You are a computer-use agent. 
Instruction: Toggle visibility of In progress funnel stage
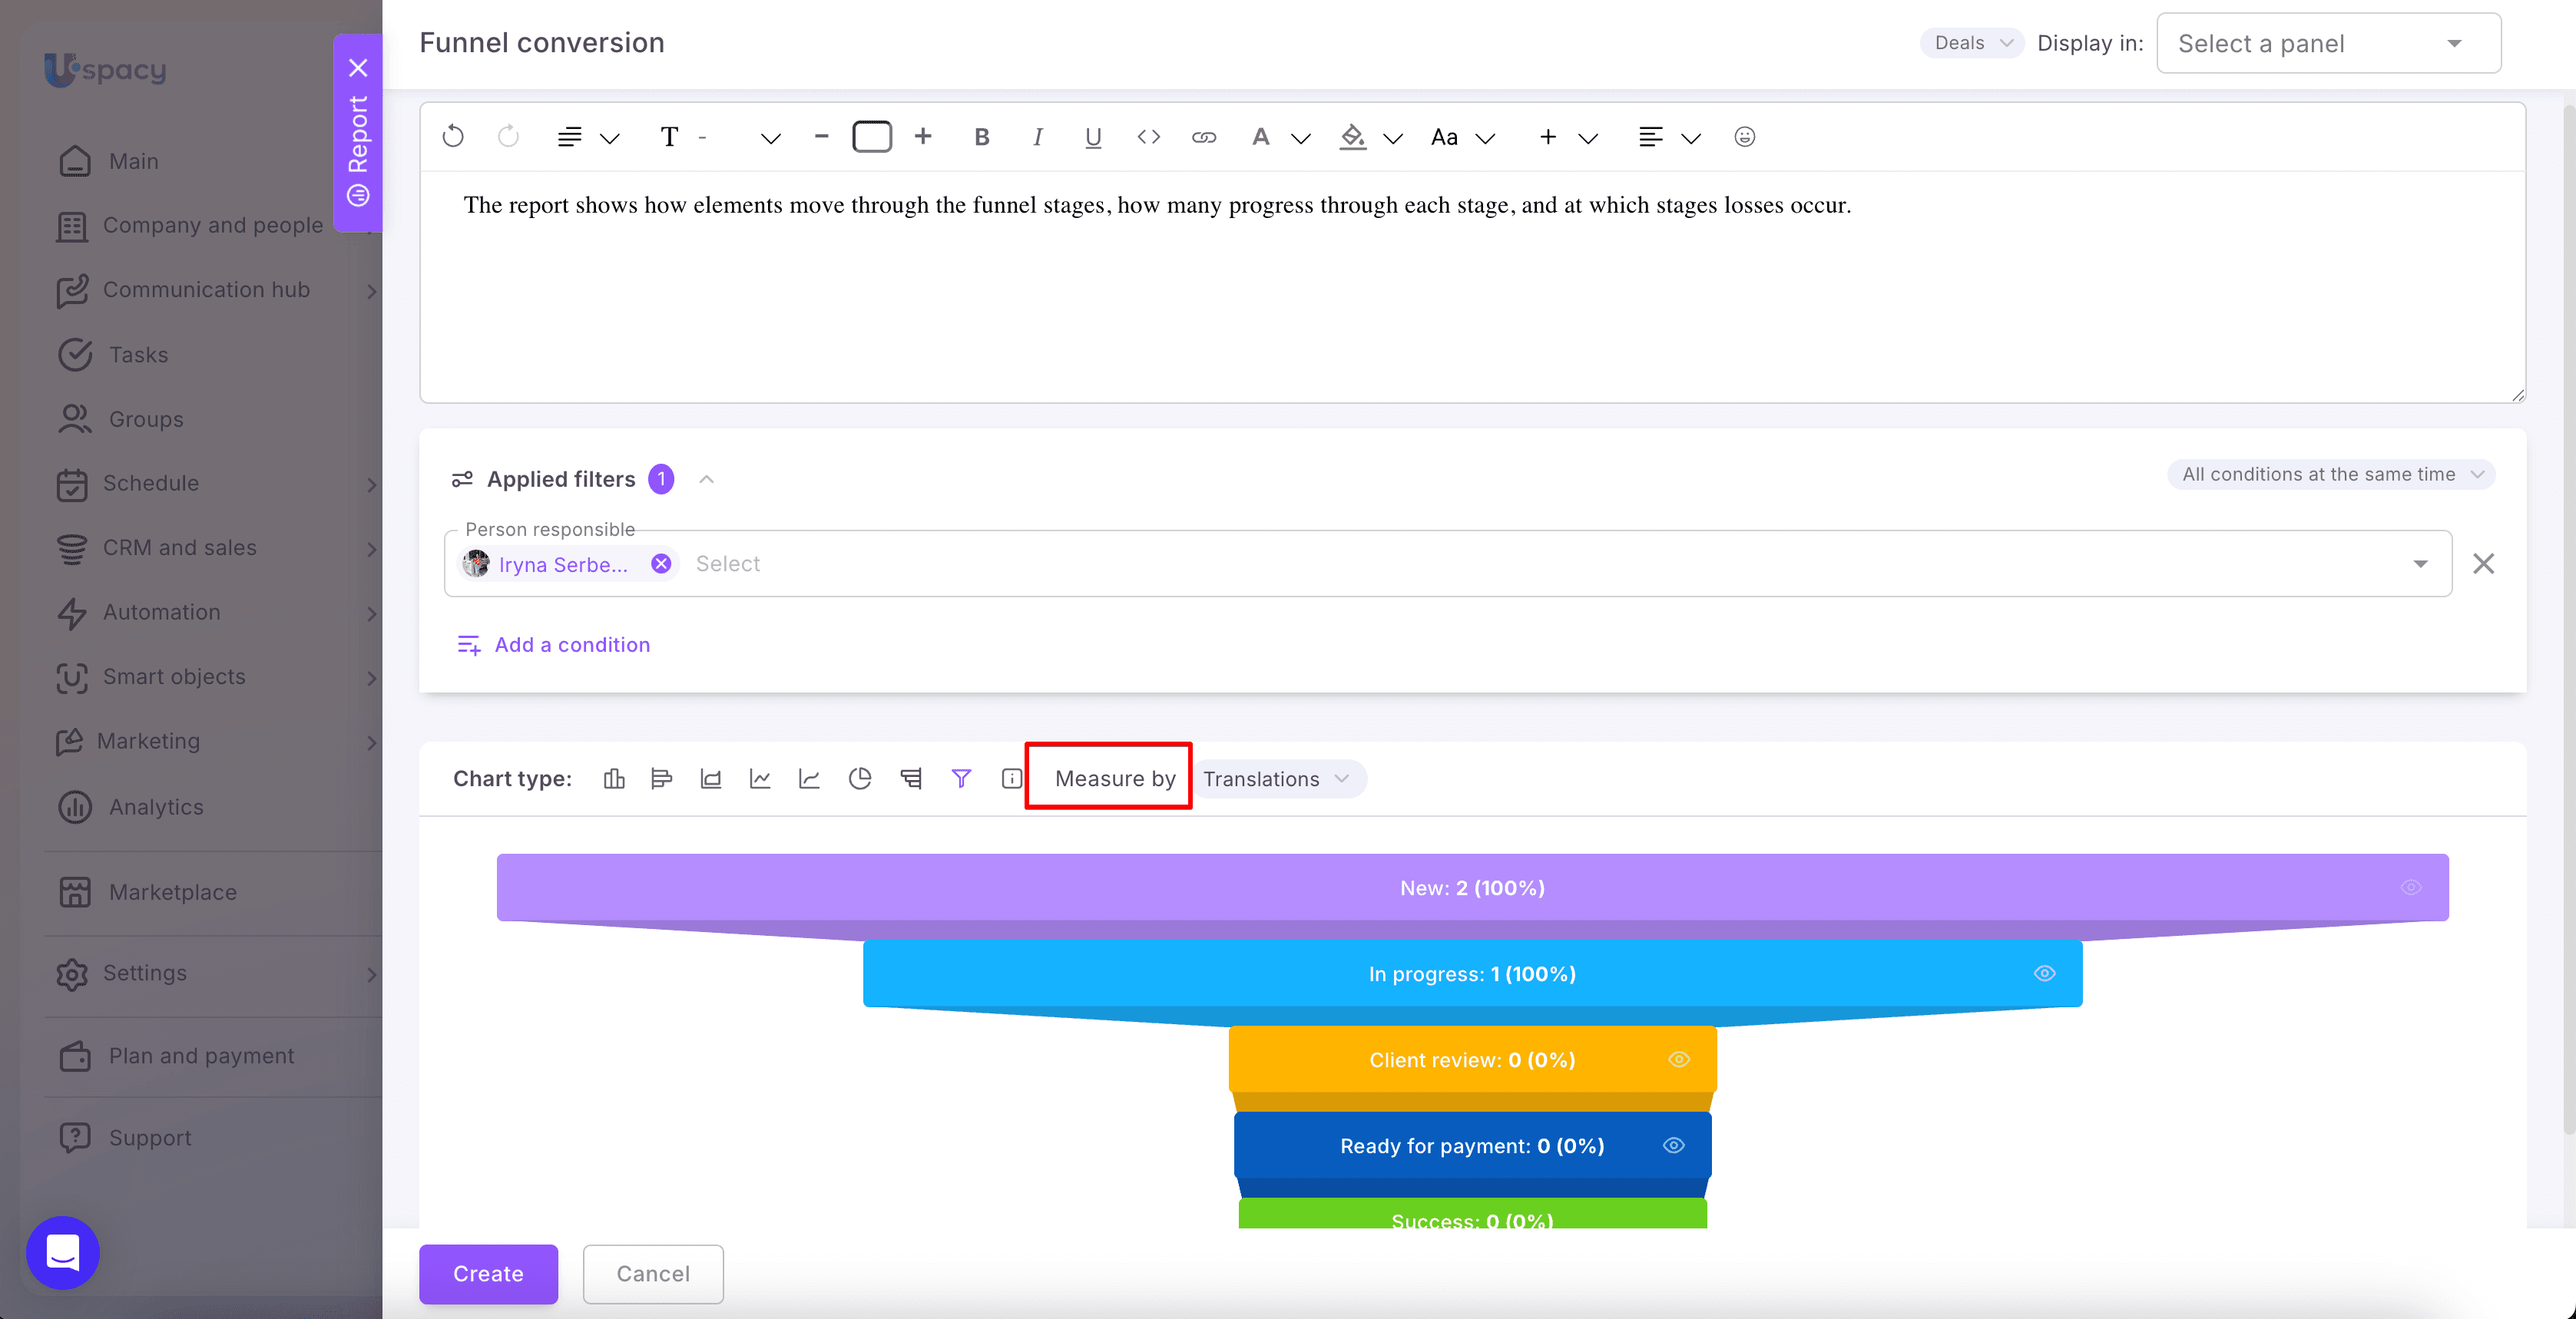tap(2044, 974)
